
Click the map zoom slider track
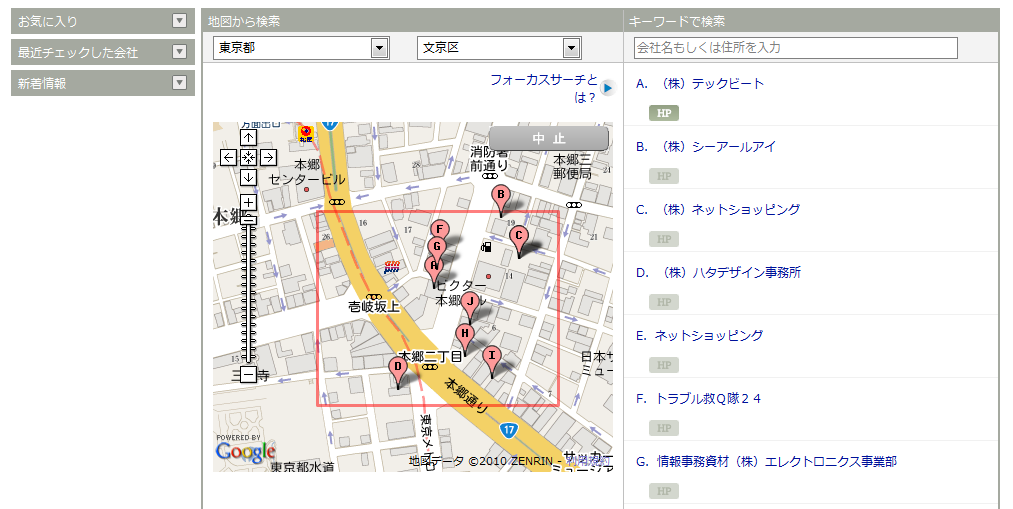coord(248,294)
